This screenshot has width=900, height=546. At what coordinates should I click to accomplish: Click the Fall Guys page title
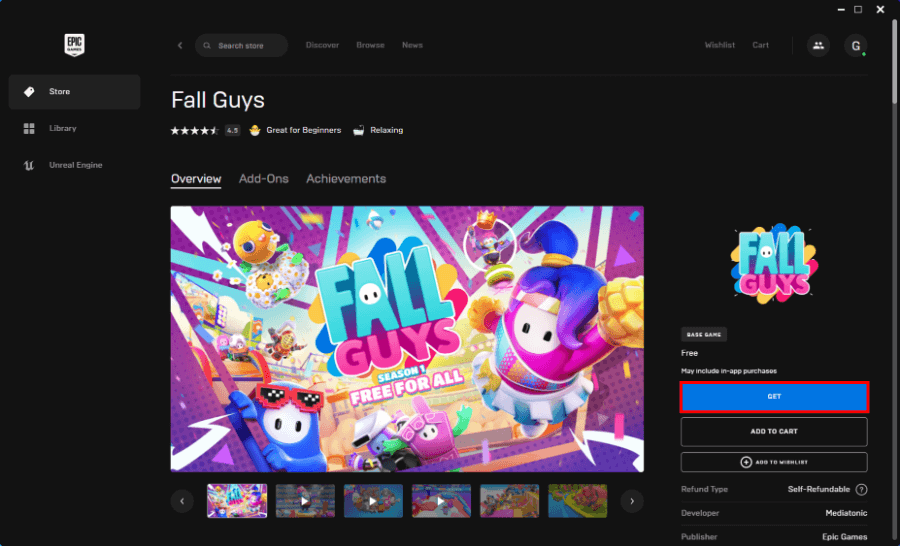[218, 100]
